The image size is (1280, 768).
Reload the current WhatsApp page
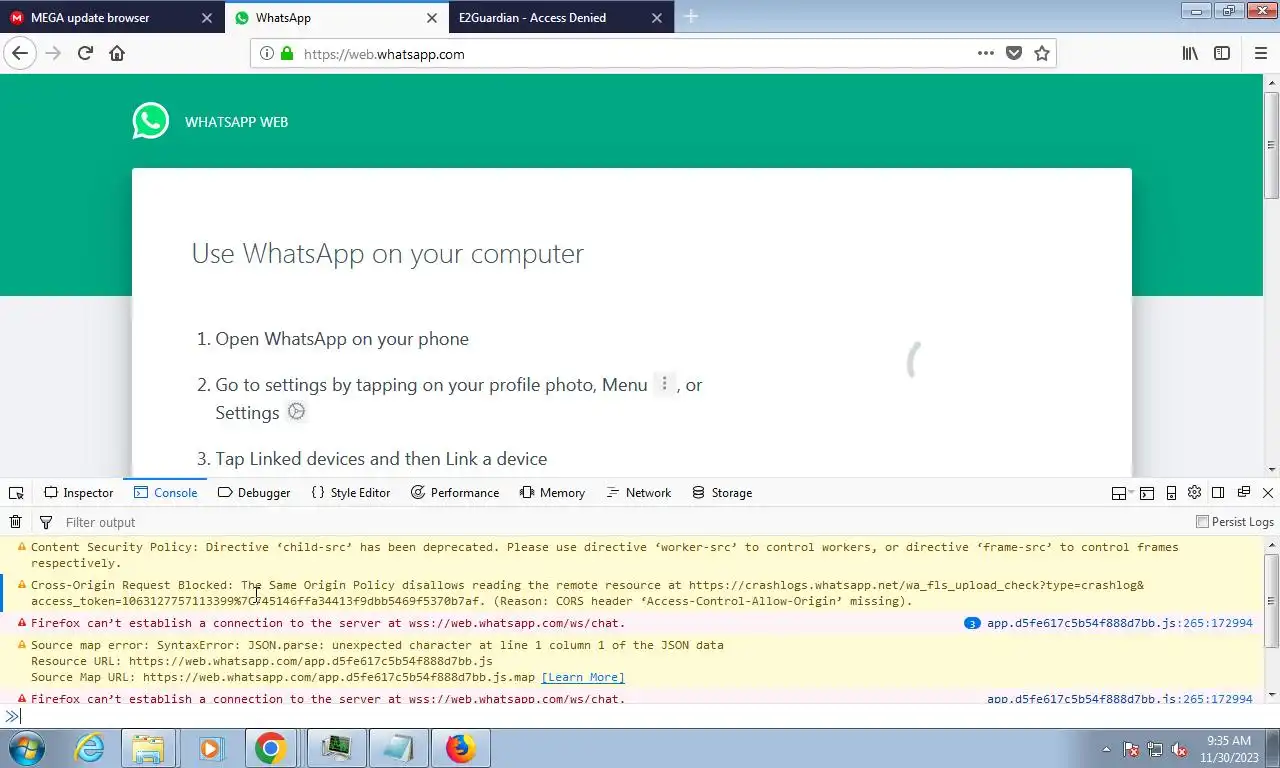pos(85,54)
